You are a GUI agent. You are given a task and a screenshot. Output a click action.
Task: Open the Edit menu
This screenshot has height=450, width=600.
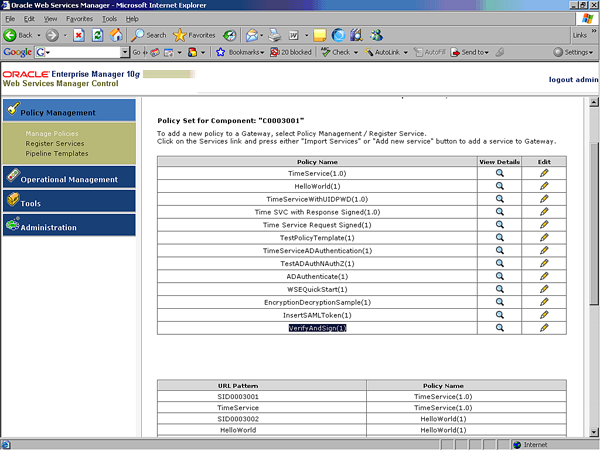(29, 19)
